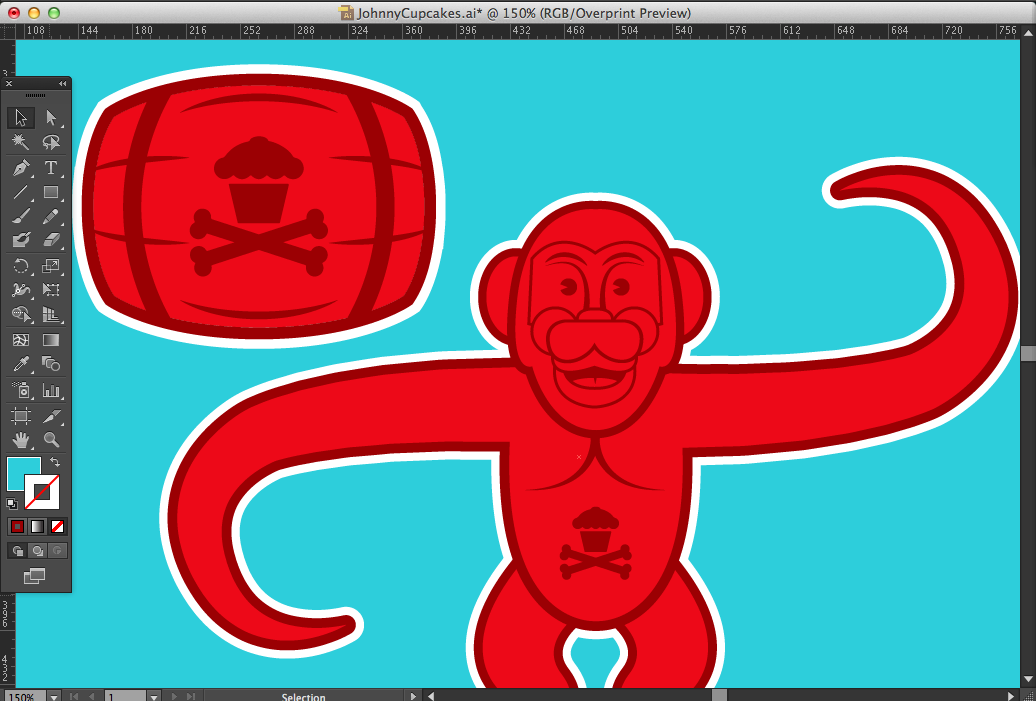Select the Rotate tool

pos(20,266)
